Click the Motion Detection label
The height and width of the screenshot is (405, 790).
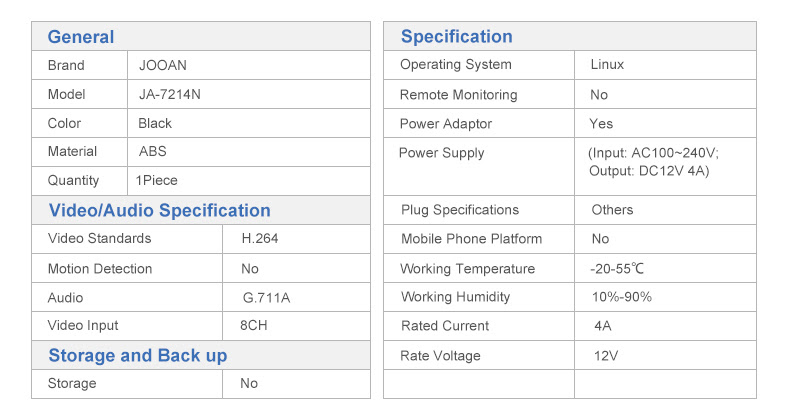pos(100,268)
